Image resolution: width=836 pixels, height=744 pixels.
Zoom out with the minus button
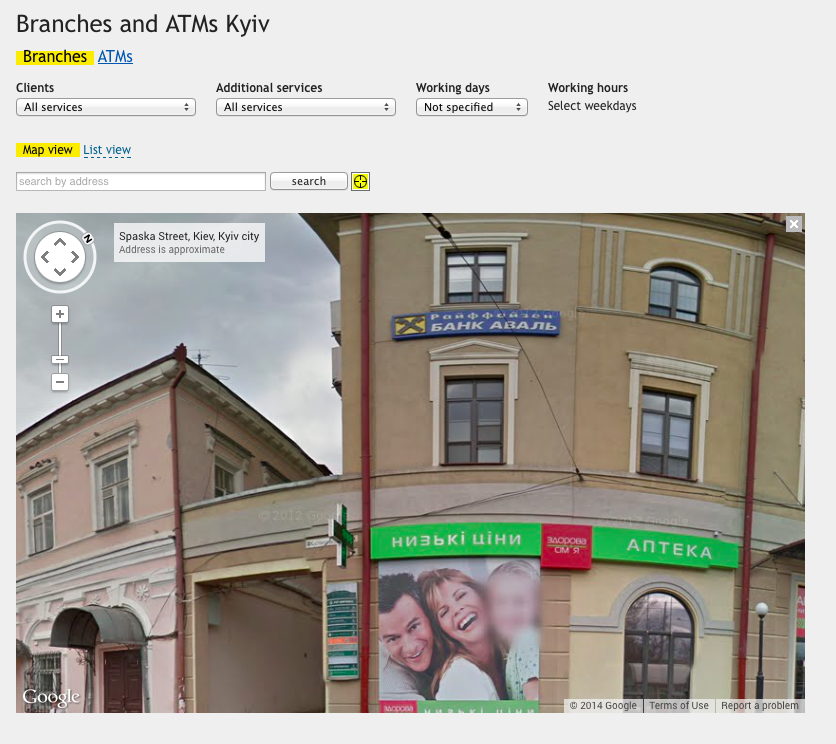point(60,382)
